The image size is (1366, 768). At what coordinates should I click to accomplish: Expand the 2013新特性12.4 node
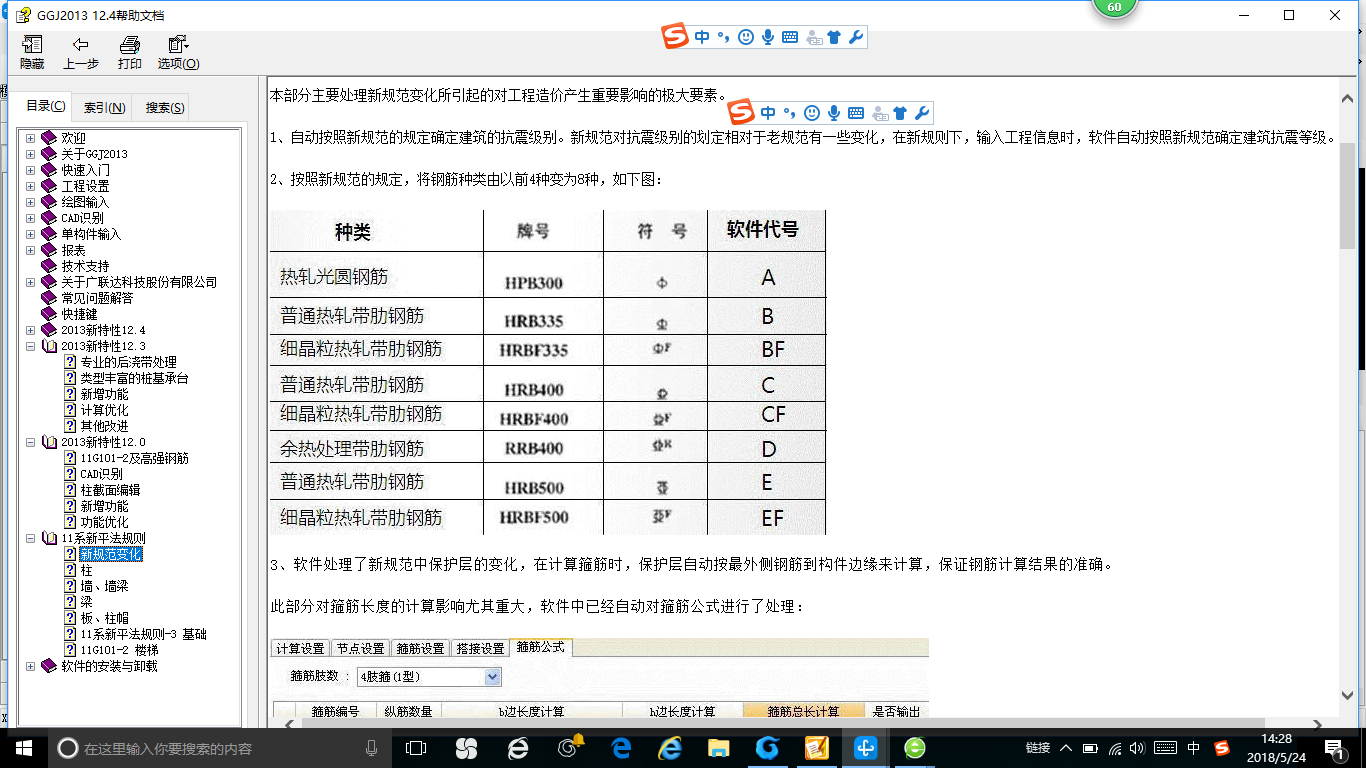point(31,330)
